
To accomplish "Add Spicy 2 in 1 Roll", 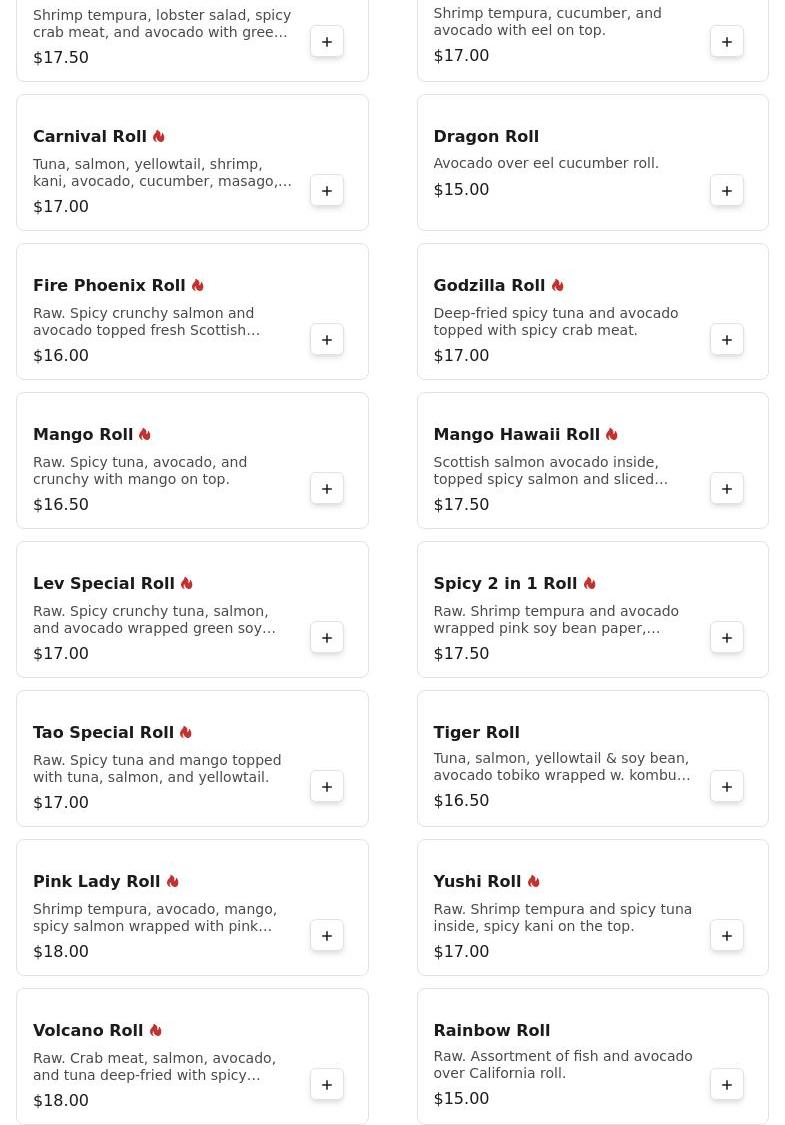I will [727, 638].
